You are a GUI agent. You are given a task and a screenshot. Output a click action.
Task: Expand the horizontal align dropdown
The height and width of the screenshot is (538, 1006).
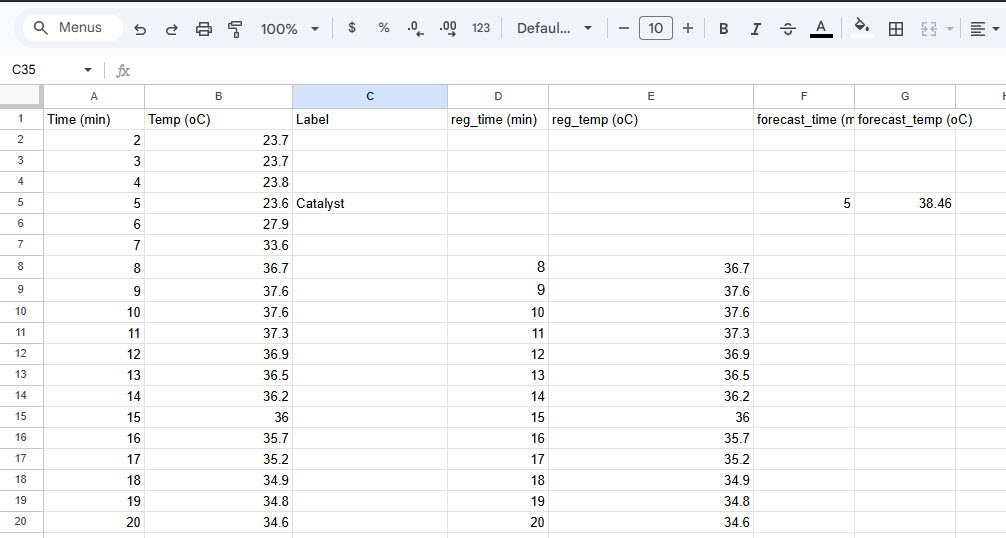pos(985,29)
